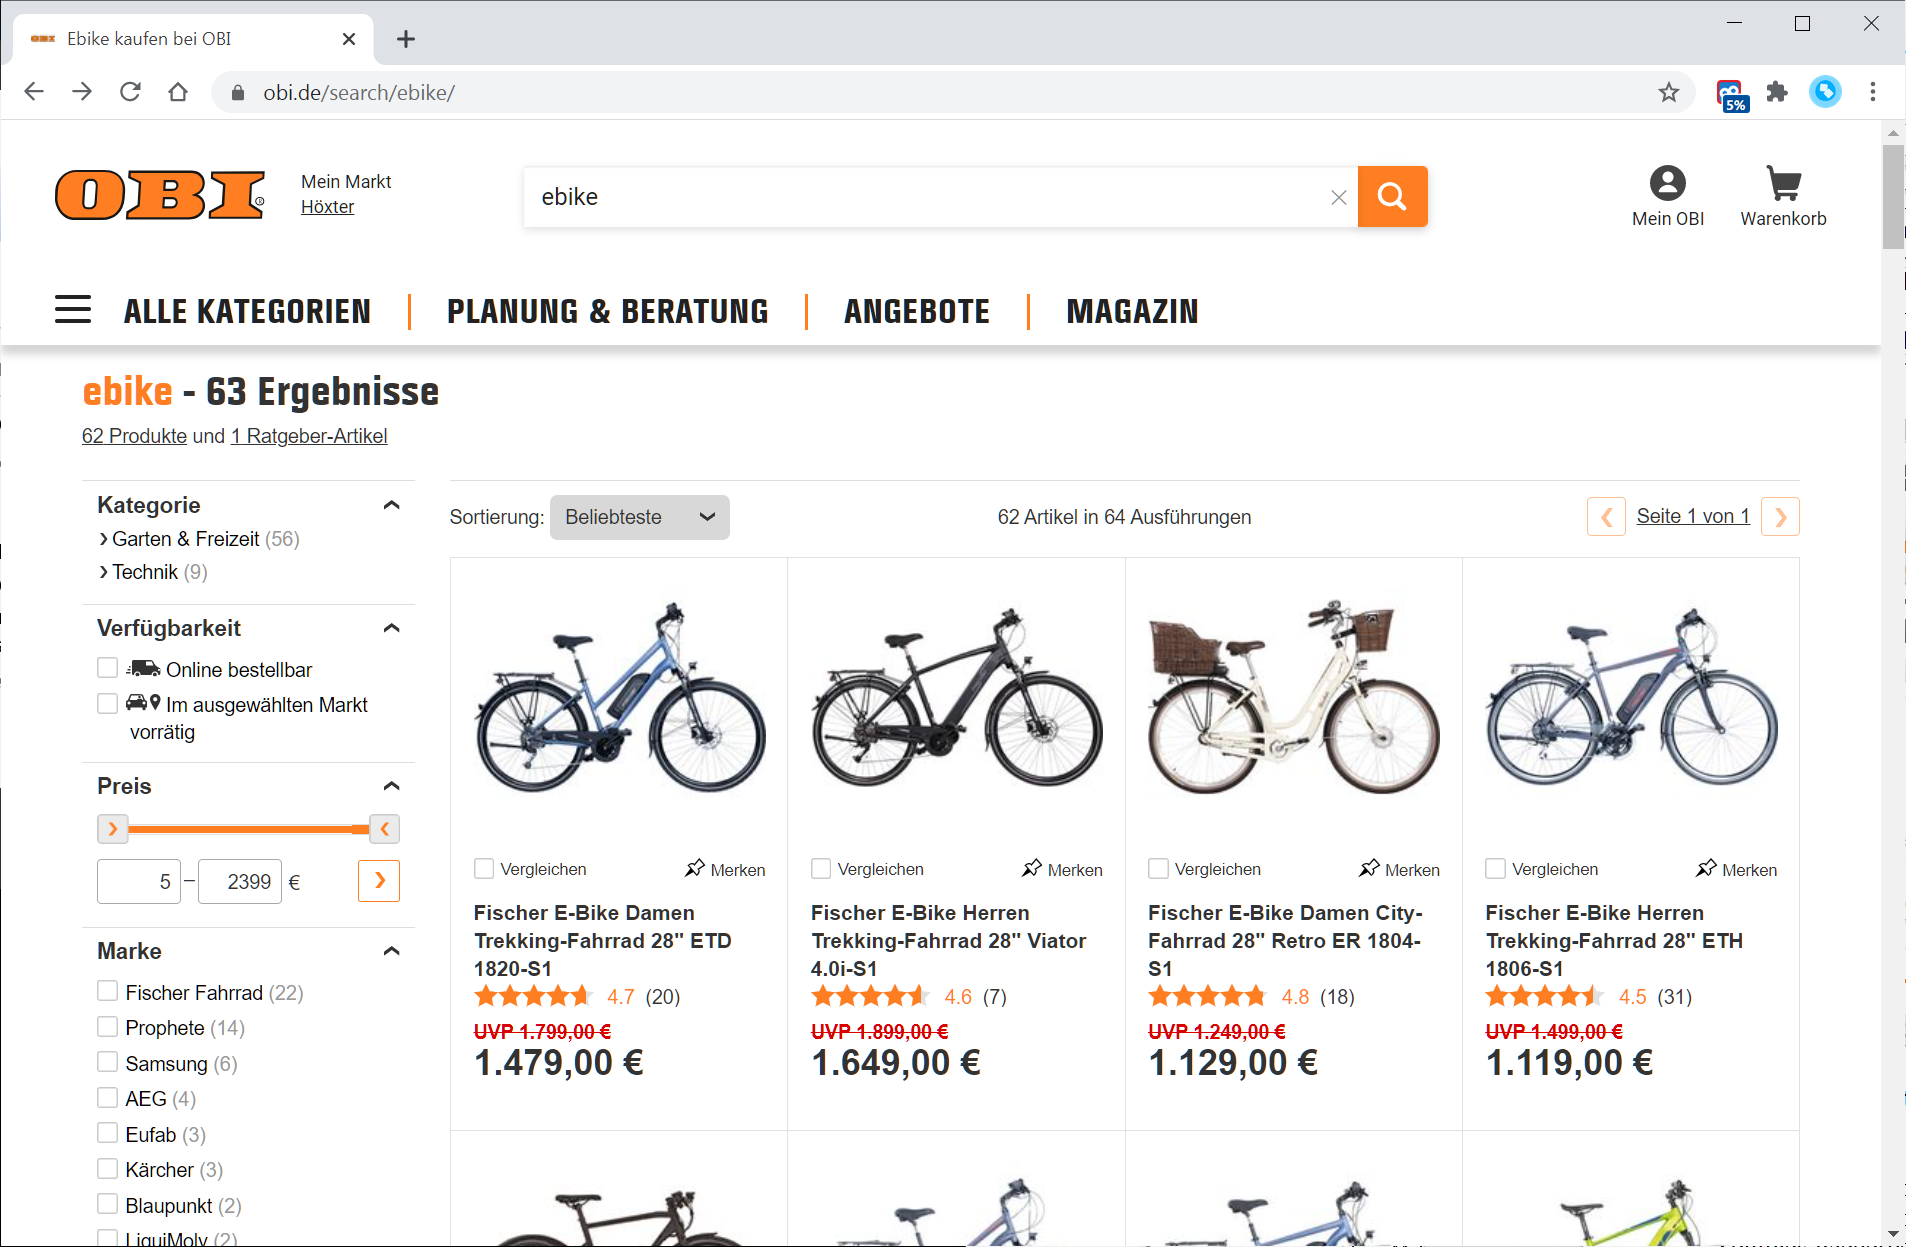Collapse the Preis filter section

[x=392, y=786]
